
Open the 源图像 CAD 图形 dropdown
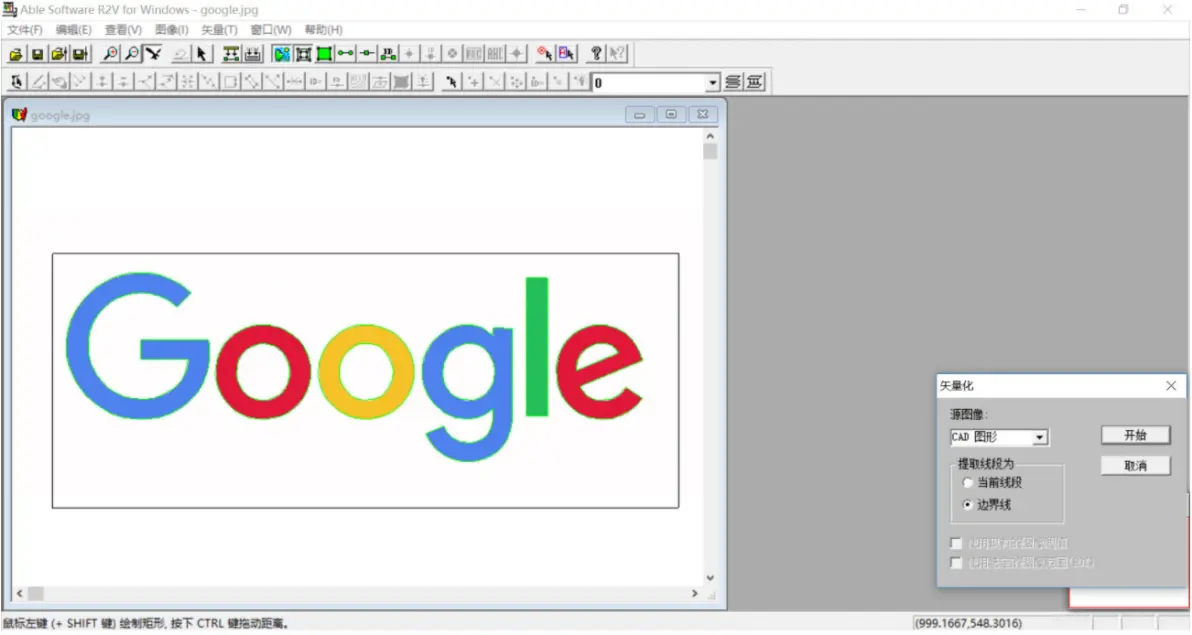[1039, 437]
